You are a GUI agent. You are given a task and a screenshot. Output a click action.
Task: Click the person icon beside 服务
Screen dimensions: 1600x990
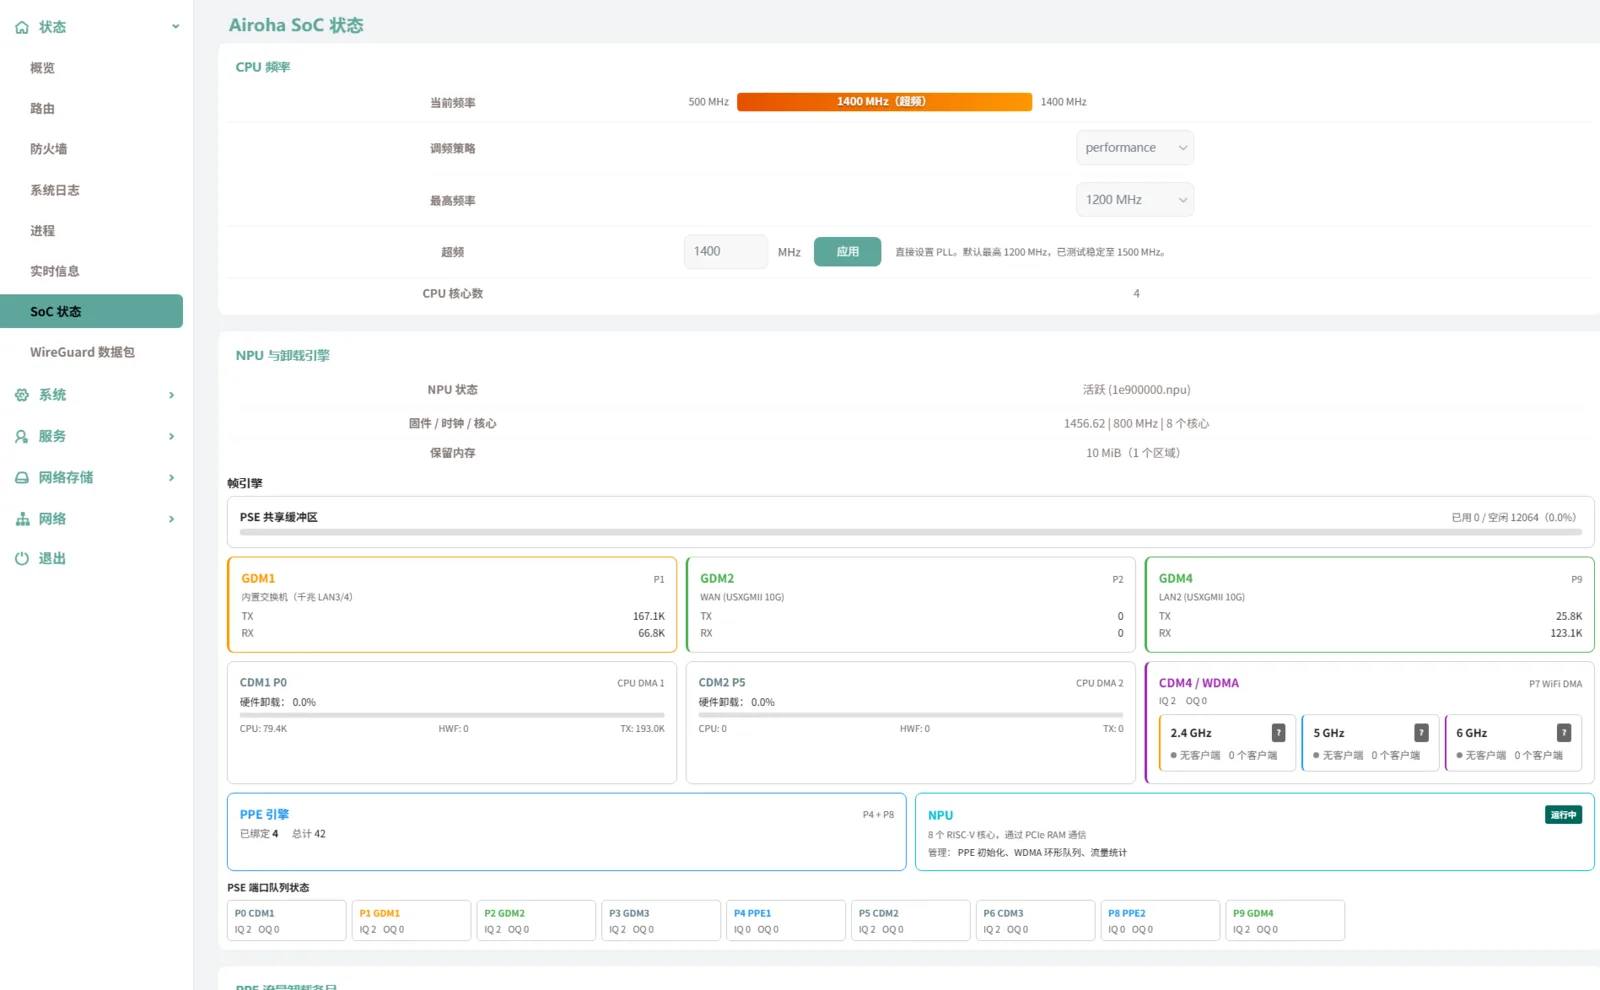pyautogui.click(x=22, y=436)
